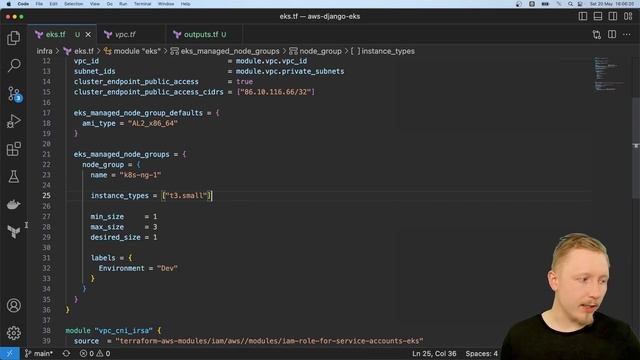Customize layout icon in title bar
This screenshot has height=360, width=640.
[628, 16]
